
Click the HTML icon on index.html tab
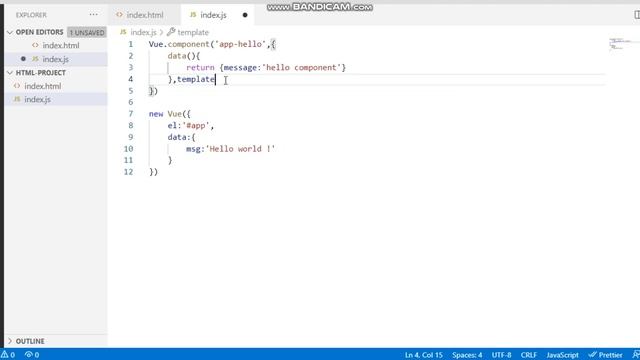[x=119, y=15]
